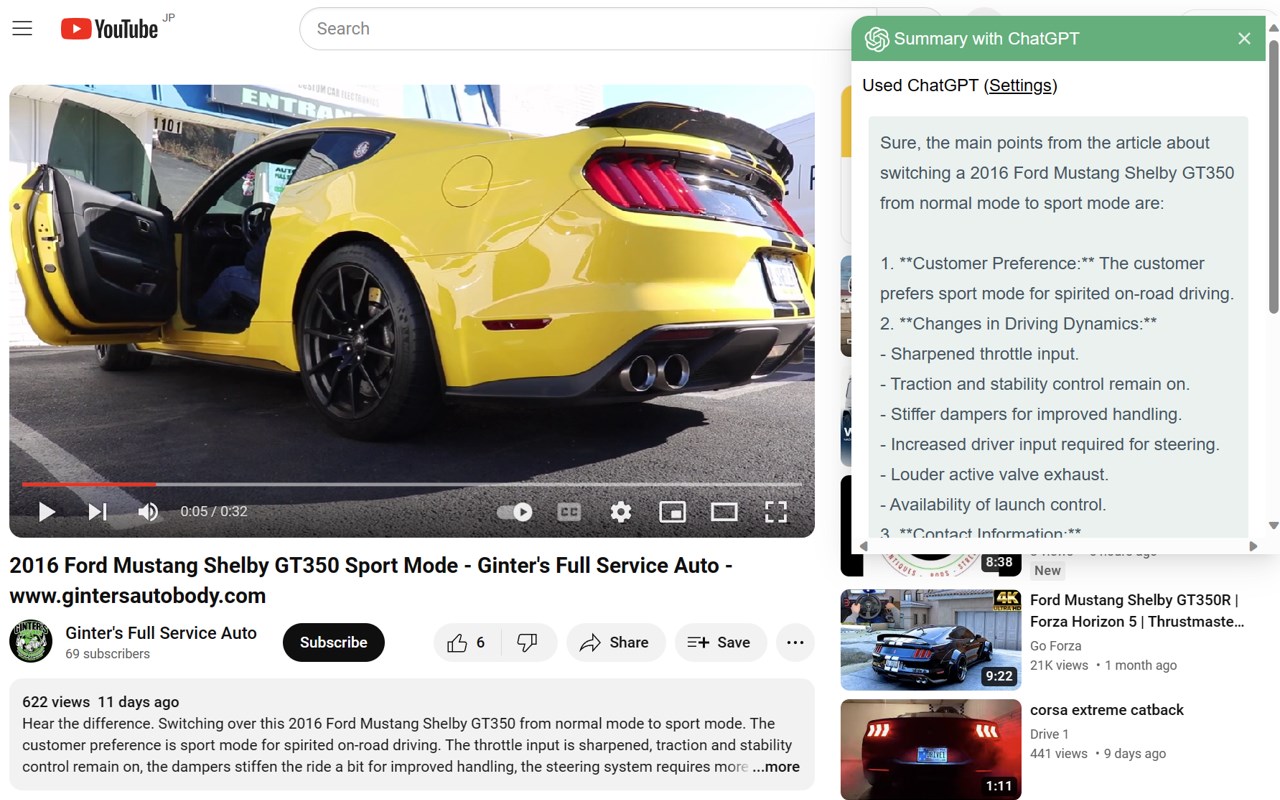Click the ChatGPT logo in summary header

(x=877, y=39)
